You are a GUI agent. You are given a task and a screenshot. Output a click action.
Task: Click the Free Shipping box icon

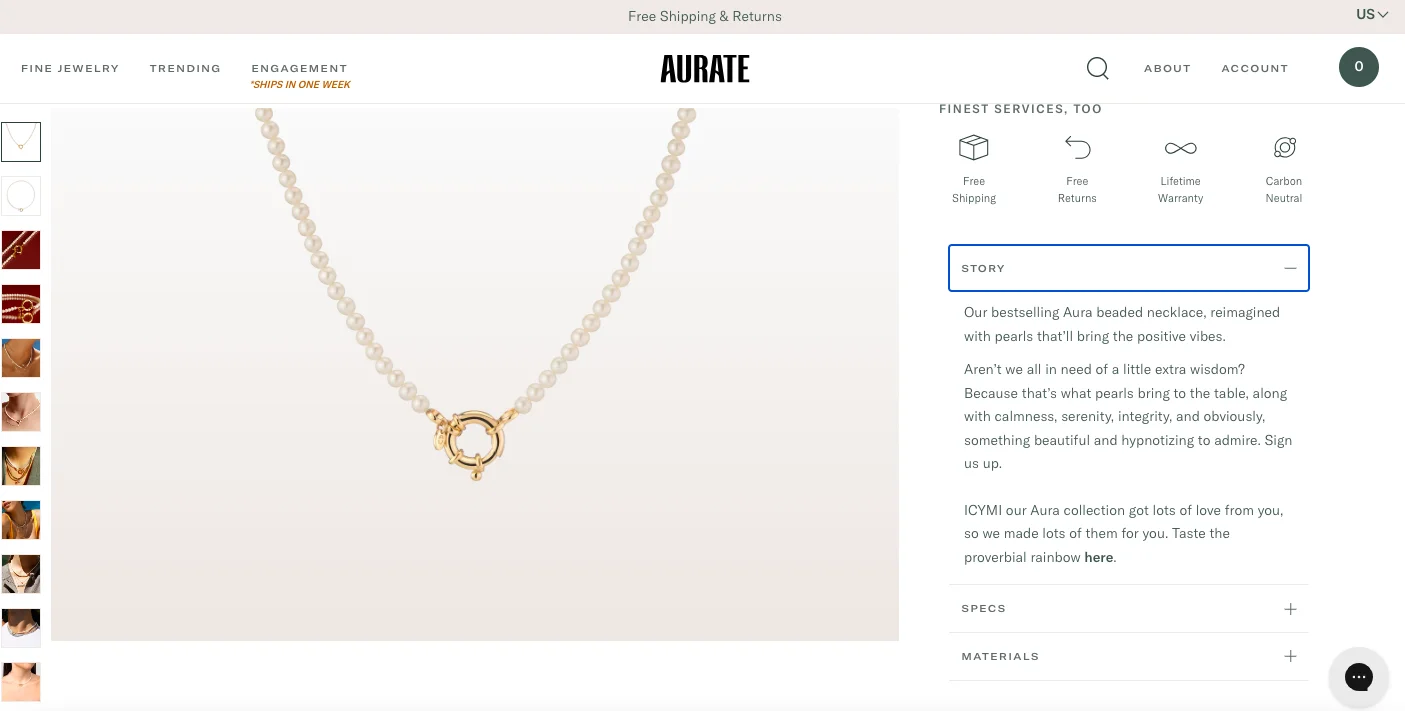tap(973, 147)
